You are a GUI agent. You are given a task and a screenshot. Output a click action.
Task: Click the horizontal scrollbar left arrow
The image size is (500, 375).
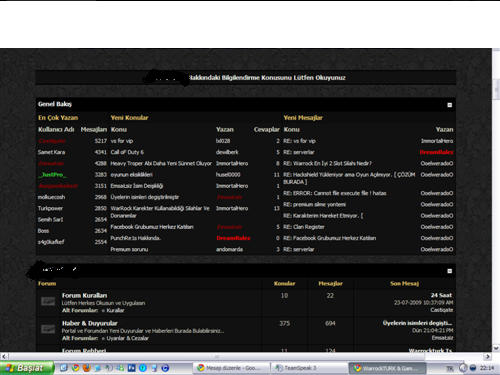tap(4, 356)
